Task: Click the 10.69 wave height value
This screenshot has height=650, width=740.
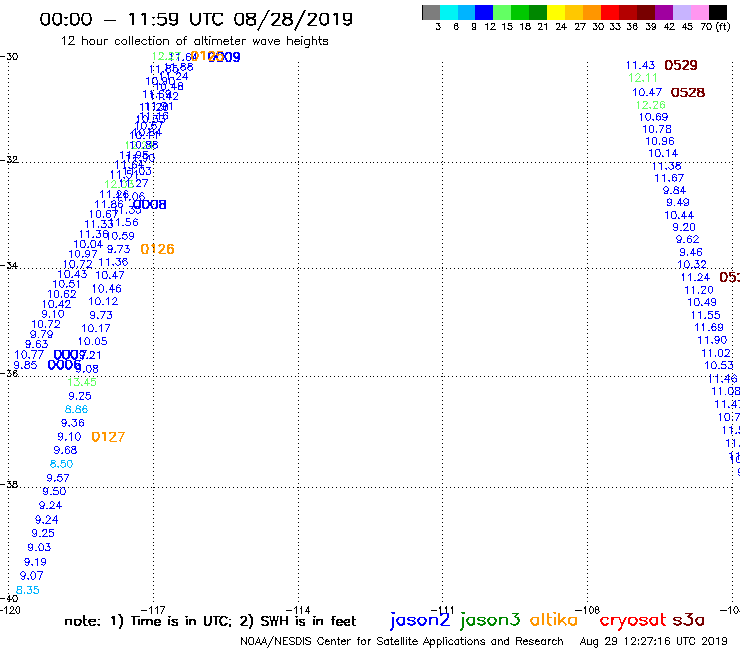Action: [x=654, y=117]
